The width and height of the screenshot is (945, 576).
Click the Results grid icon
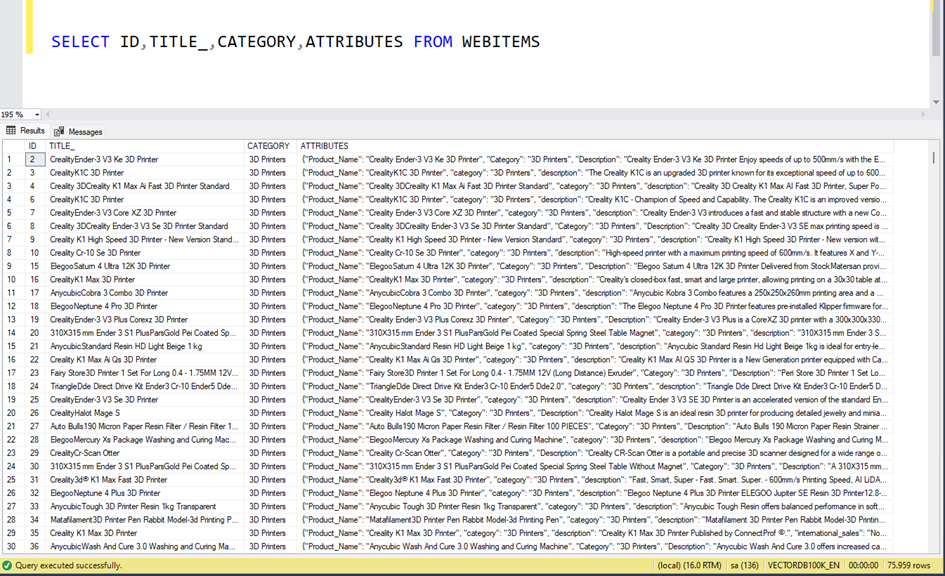click(x=11, y=131)
